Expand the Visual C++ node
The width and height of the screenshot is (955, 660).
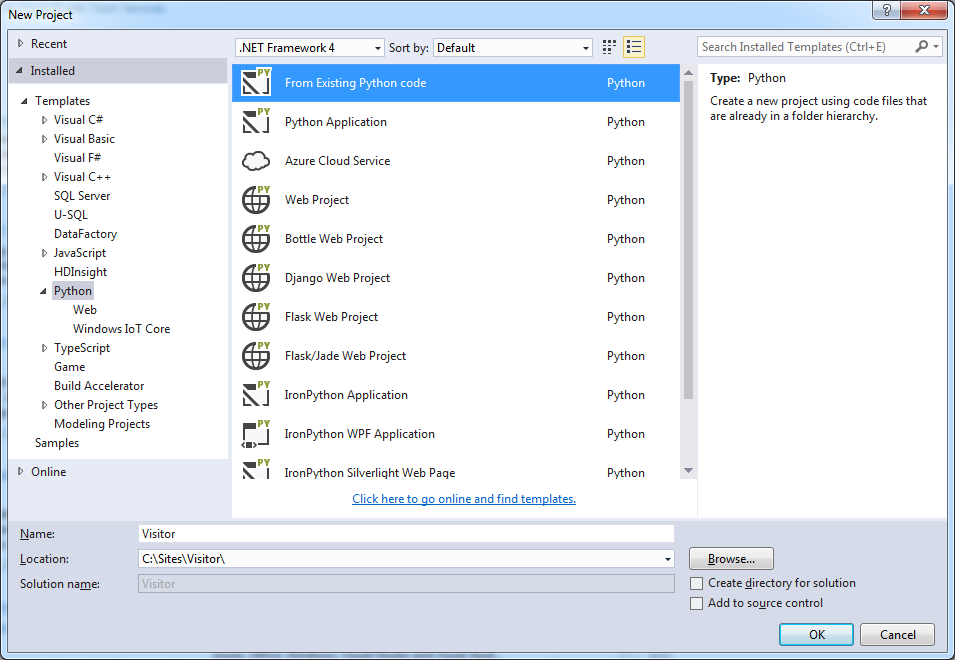(44, 177)
